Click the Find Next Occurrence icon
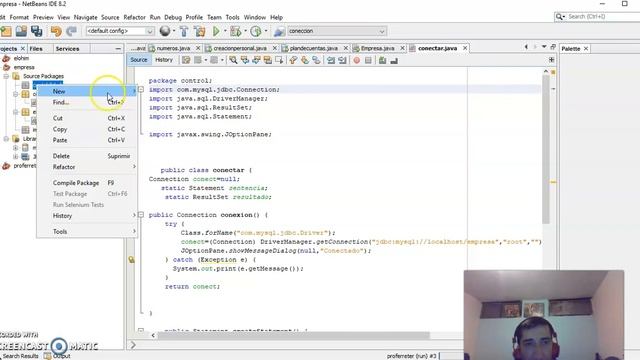This screenshot has height=360, width=640. pos(256,60)
